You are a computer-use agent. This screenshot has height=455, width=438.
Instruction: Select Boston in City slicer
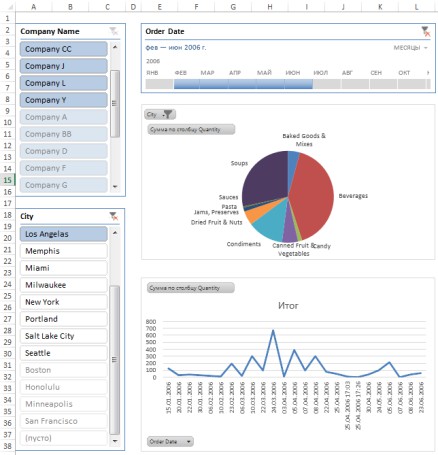pos(64,370)
